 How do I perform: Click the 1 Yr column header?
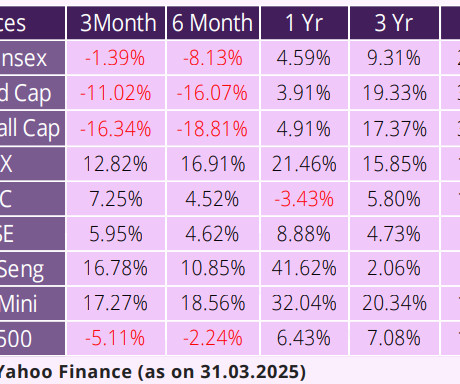pos(304,23)
